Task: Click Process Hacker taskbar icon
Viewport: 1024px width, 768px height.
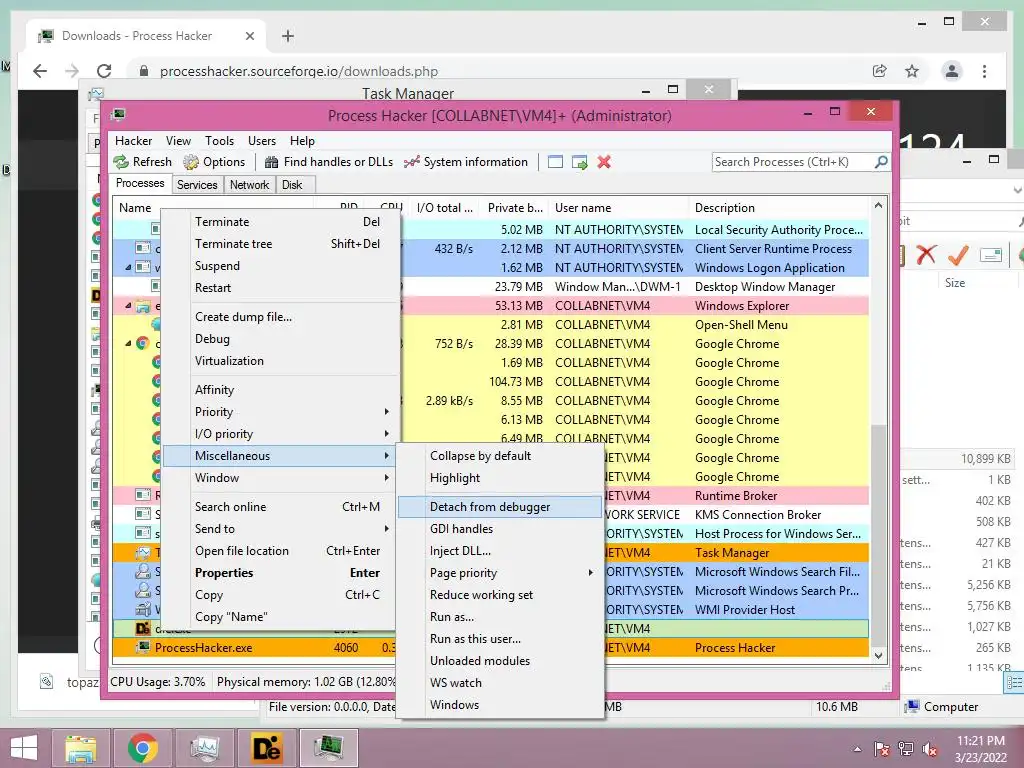Action: point(328,748)
